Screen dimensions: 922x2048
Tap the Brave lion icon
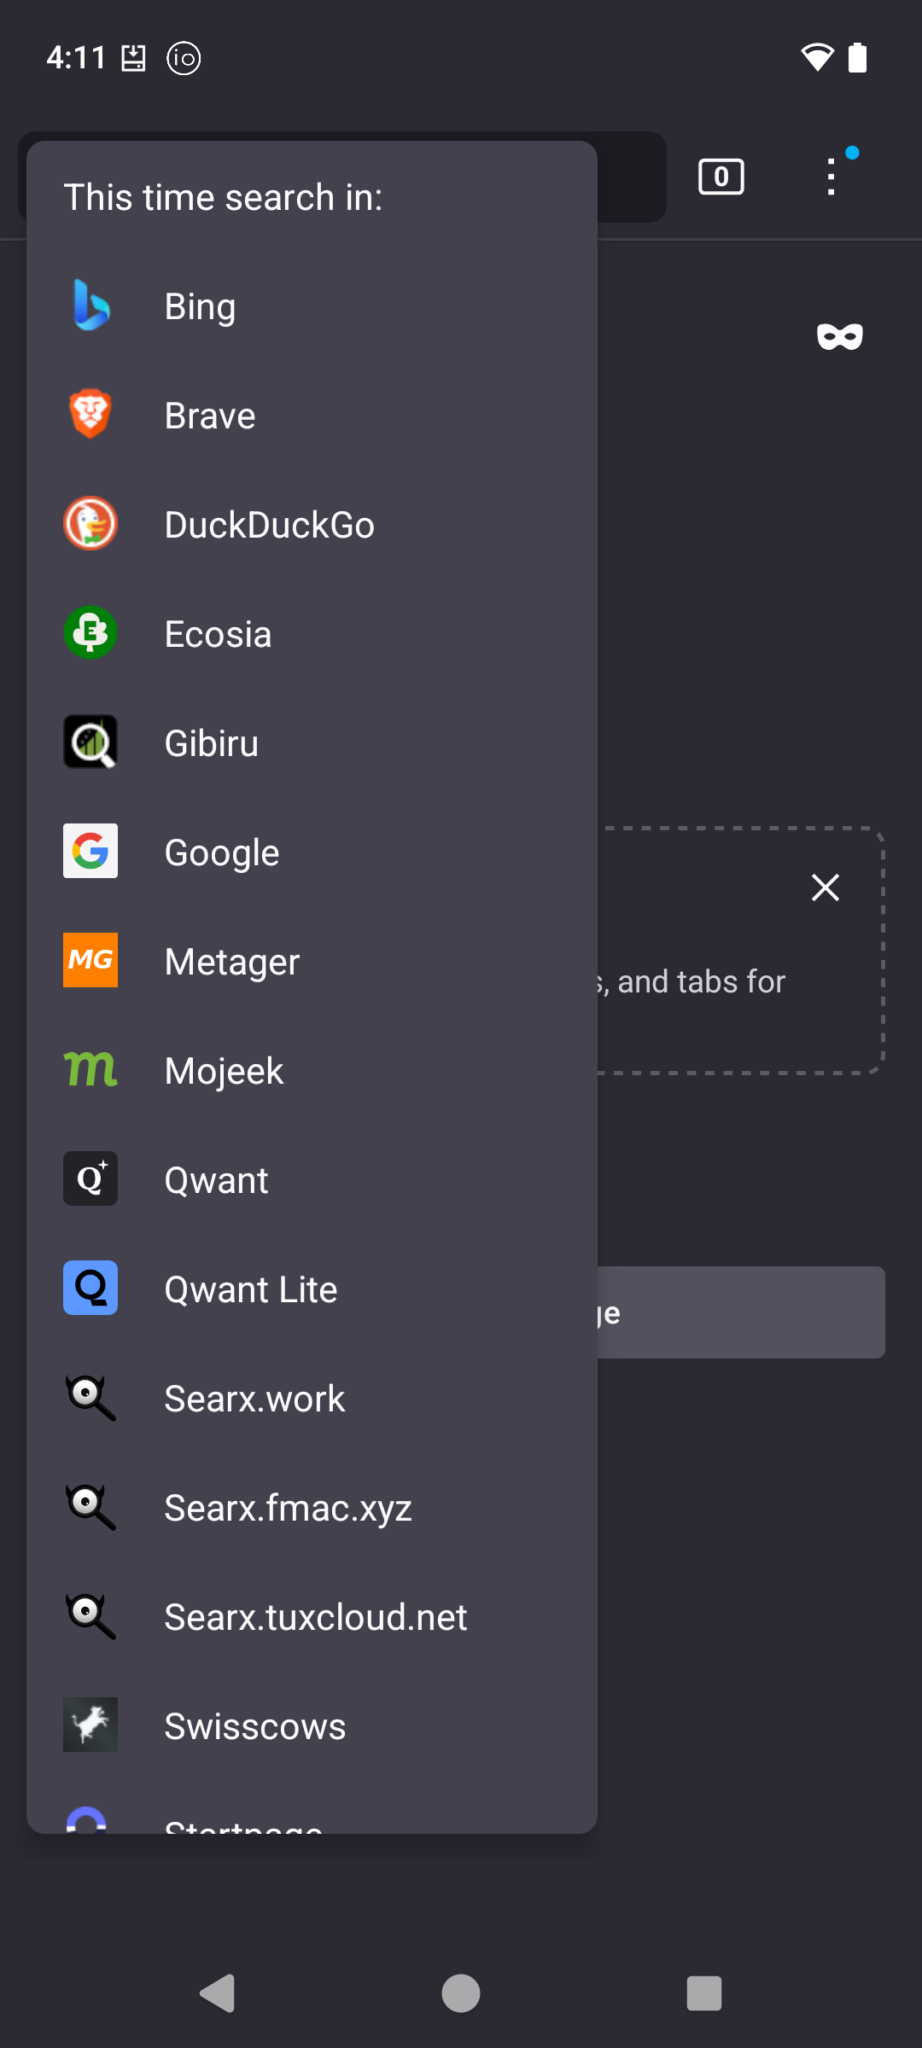point(90,414)
